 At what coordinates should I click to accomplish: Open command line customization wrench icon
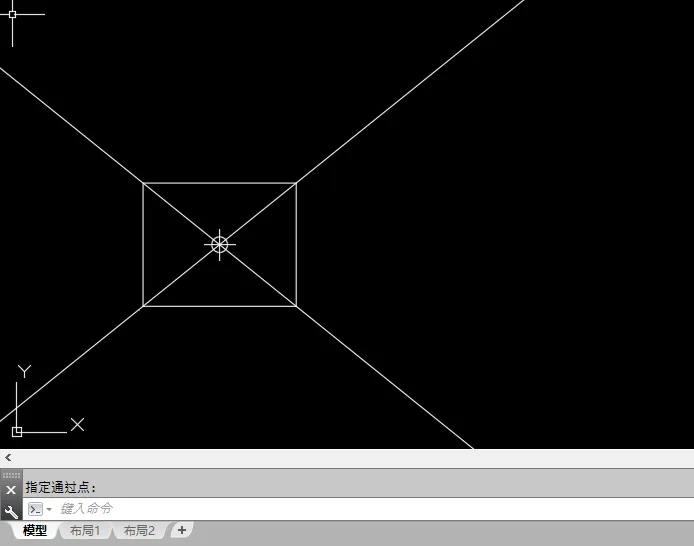(x=11, y=512)
